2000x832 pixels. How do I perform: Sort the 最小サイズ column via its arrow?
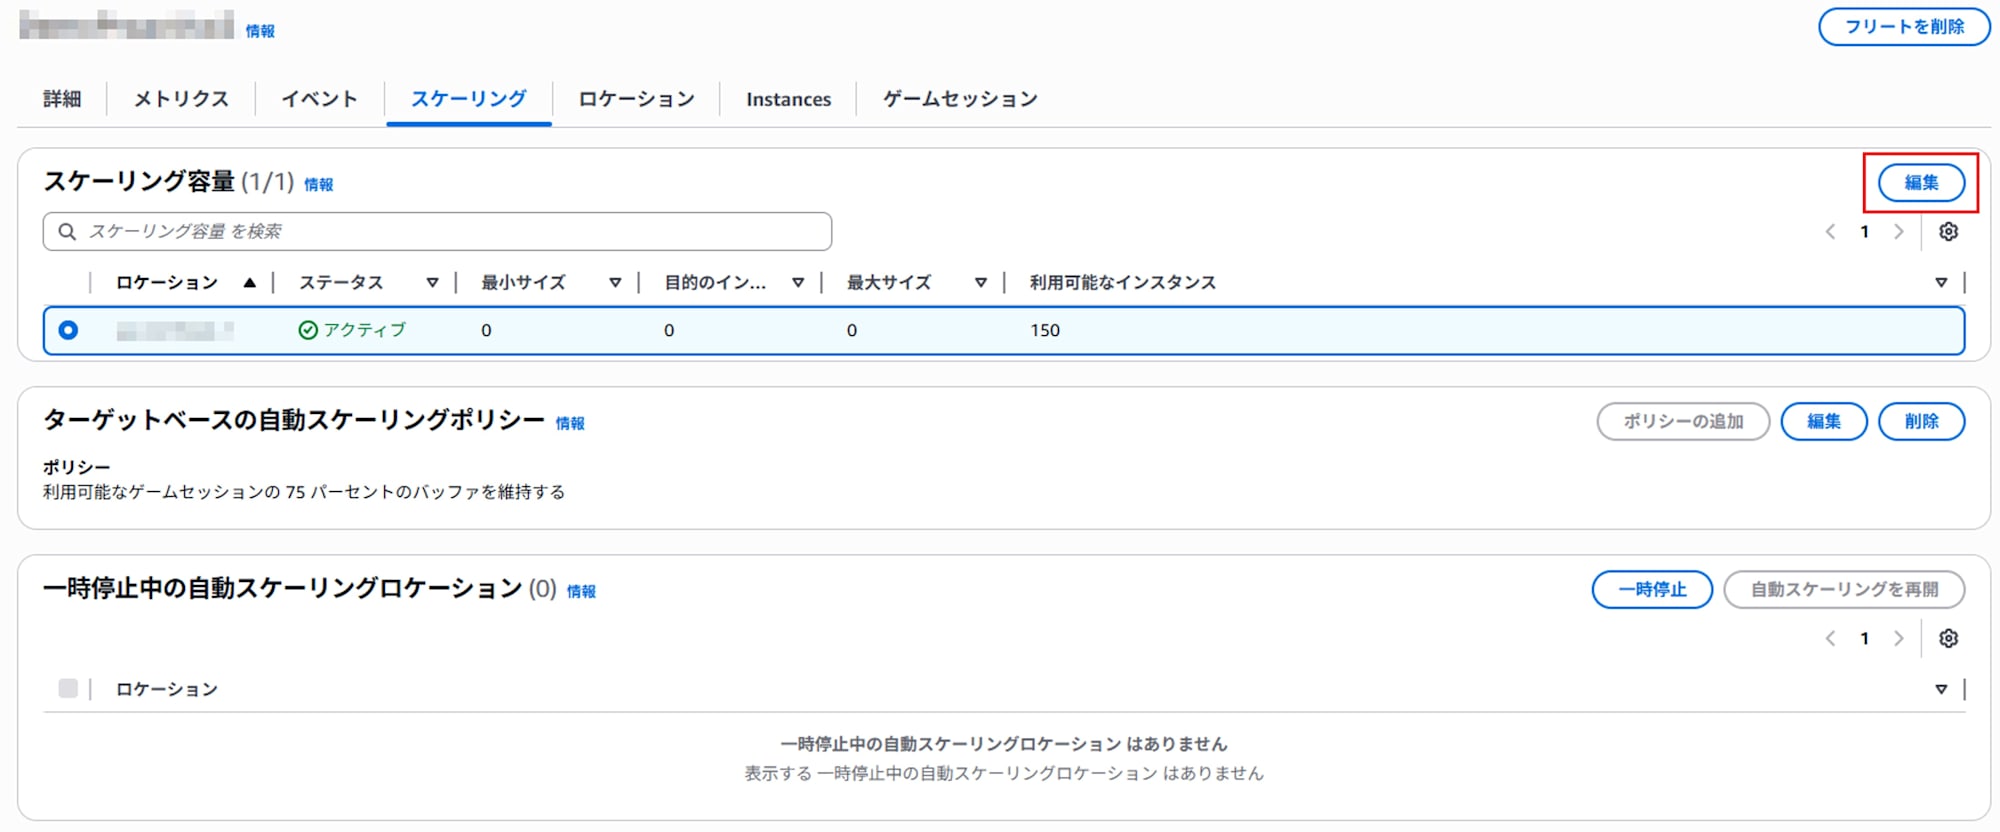coord(615,283)
